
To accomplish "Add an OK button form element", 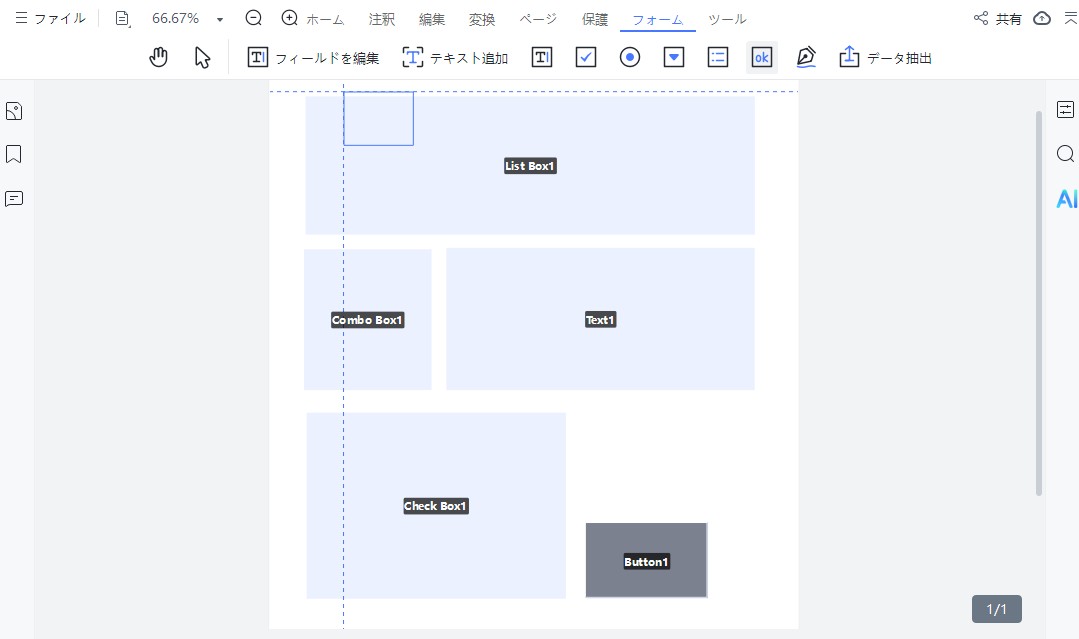I will 761,57.
